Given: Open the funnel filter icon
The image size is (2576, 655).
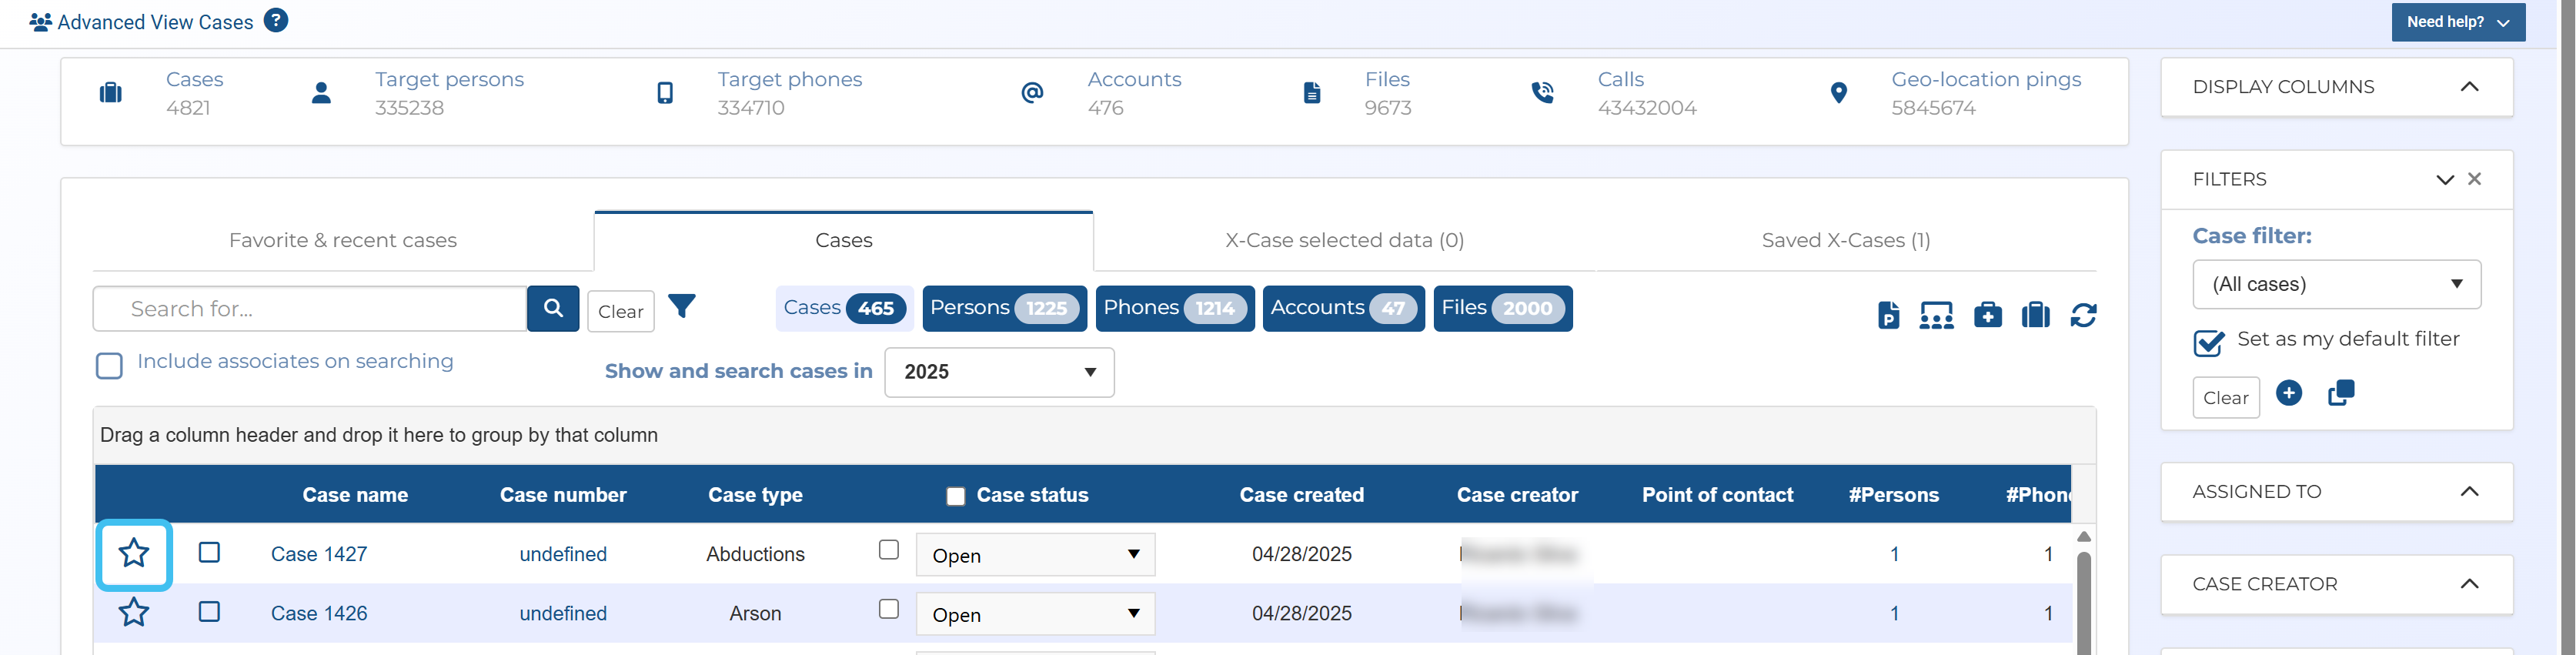Looking at the screenshot, I should [682, 306].
